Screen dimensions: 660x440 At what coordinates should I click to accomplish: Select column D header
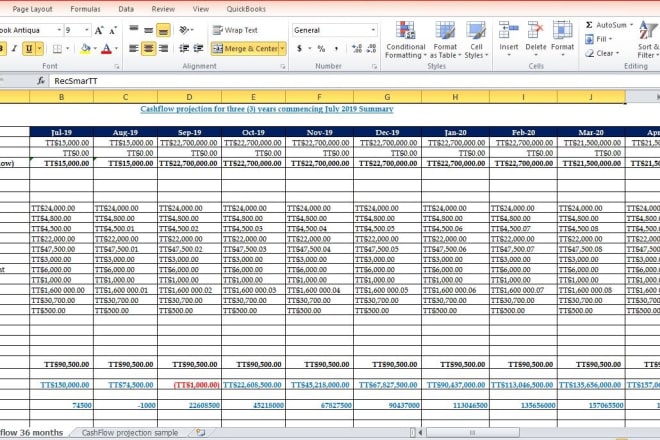tap(189, 97)
